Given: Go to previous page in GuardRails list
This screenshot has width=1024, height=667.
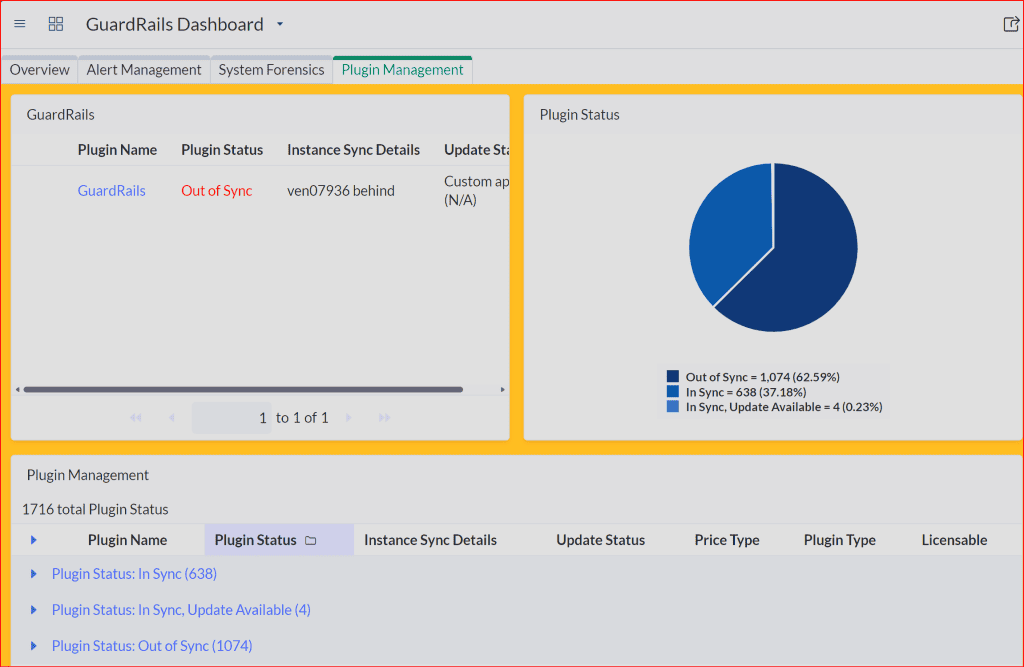Looking at the screenshot, I should (x=171, y=417).
